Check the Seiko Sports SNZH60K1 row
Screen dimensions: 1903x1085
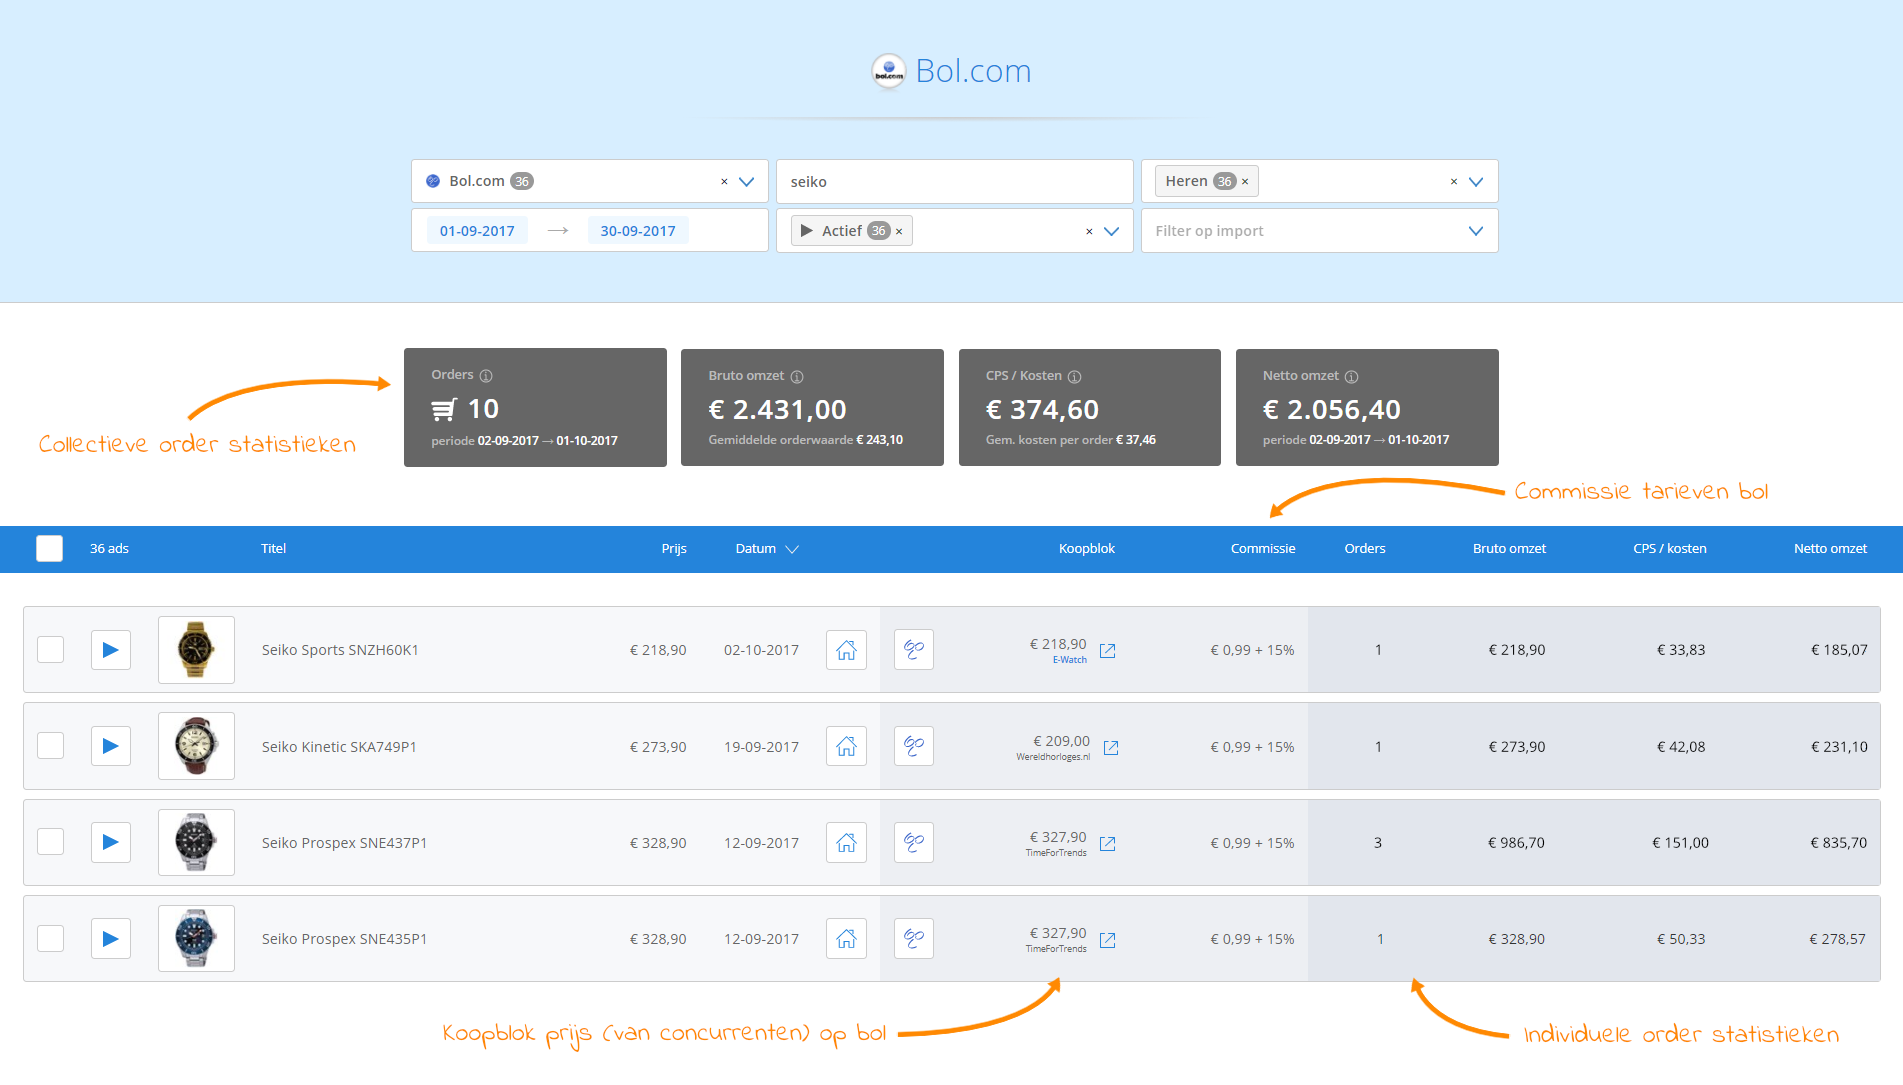click(50, 650)
